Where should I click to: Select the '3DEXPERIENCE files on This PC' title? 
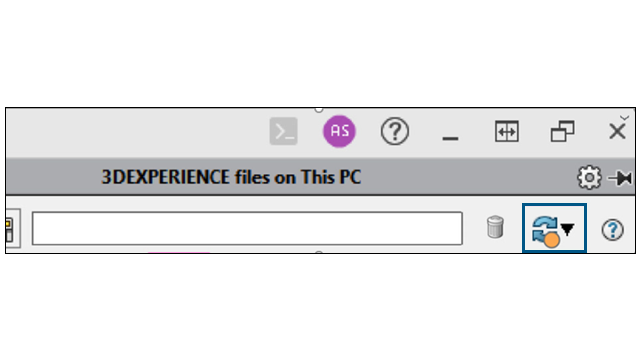click(x=231, y=178)
